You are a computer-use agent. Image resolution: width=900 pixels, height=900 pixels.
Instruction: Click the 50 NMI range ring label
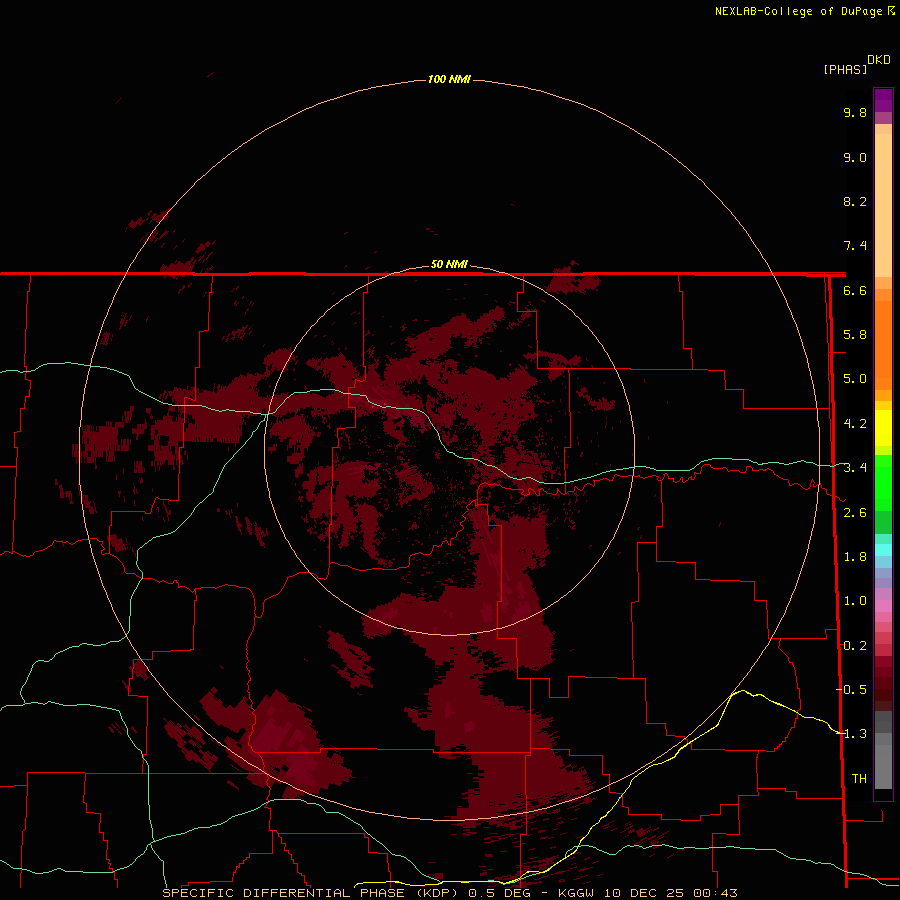(449, 264)
